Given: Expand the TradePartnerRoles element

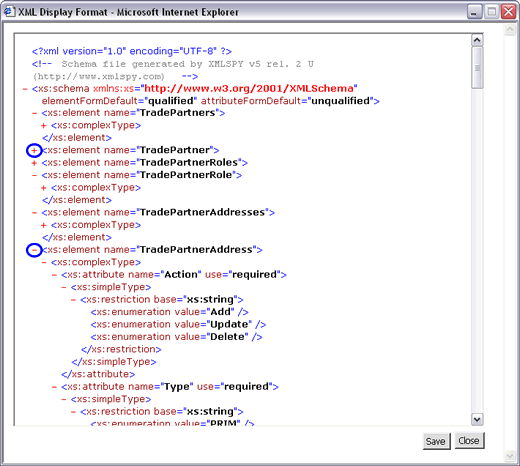Looking at the screenshot, I should coord(34,163).
